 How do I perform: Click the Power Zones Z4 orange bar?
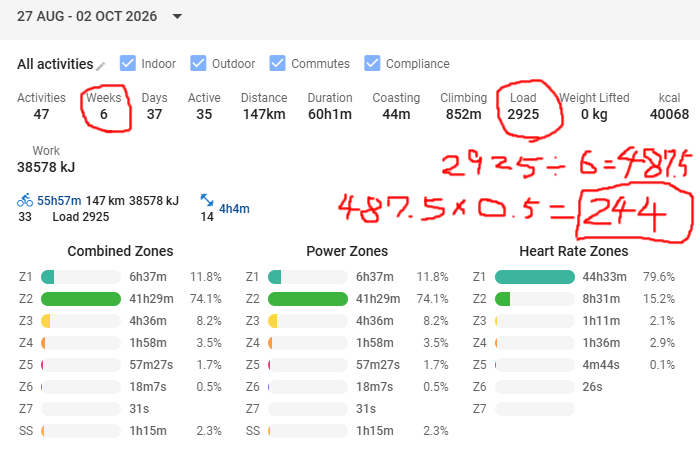point(308,343)
